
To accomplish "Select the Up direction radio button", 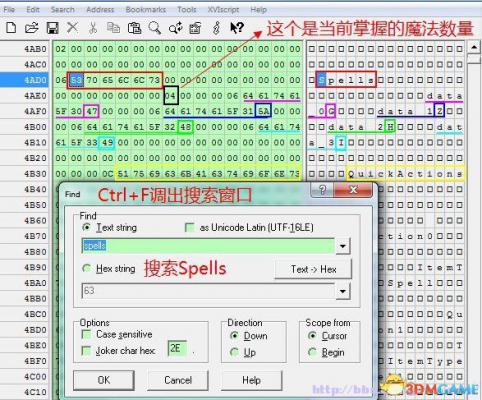I will point(235,352).
